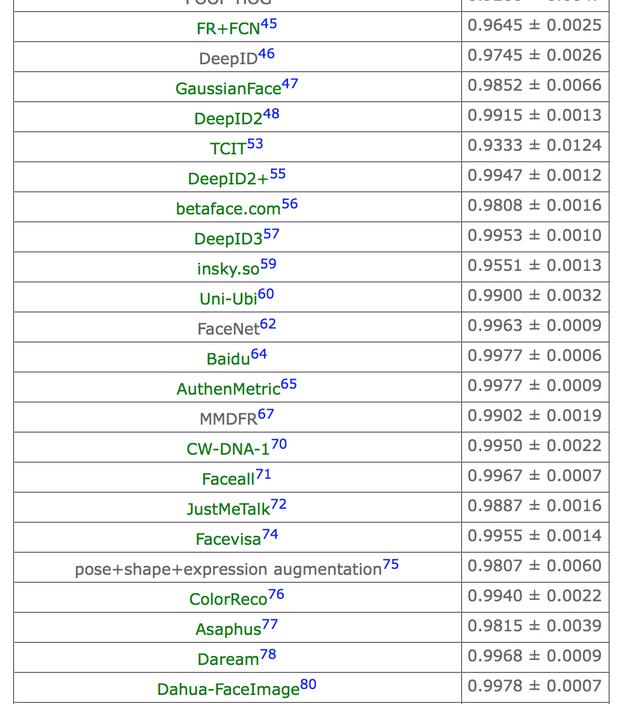
Task: Click the TCIT entry link
Action: [x=227, y=149]
